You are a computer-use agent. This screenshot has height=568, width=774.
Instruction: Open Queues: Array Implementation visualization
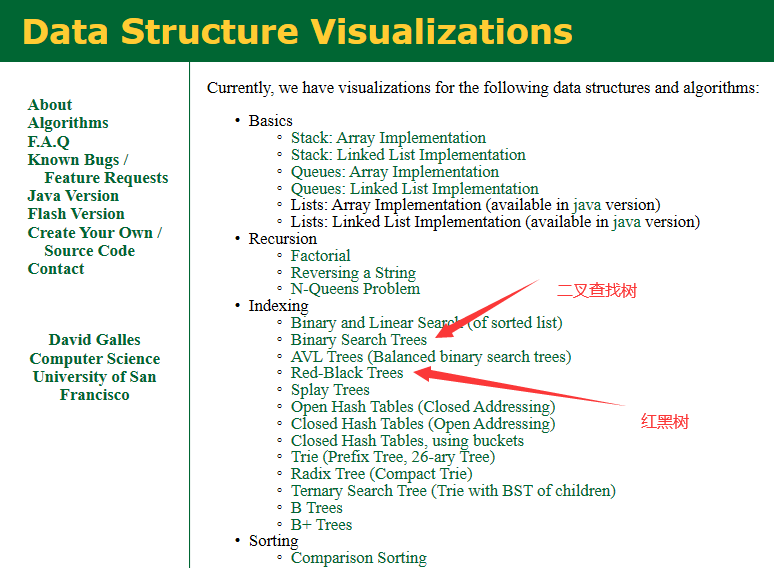[x=395, y=172]
